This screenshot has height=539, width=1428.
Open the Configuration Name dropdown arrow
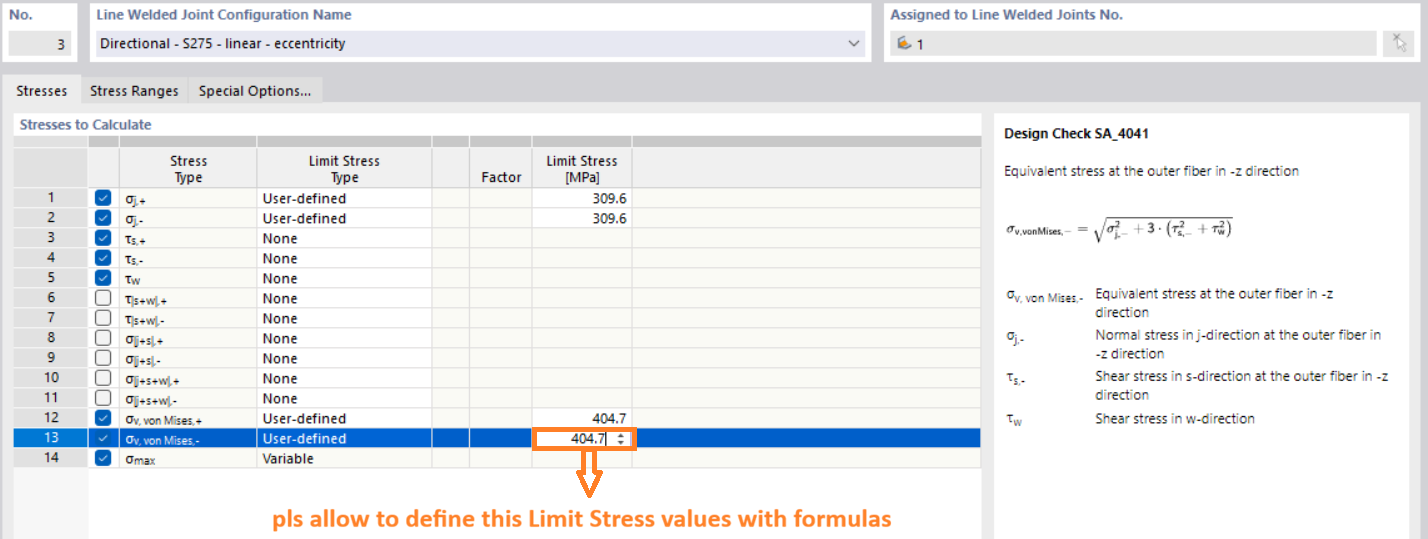(853, 44)
